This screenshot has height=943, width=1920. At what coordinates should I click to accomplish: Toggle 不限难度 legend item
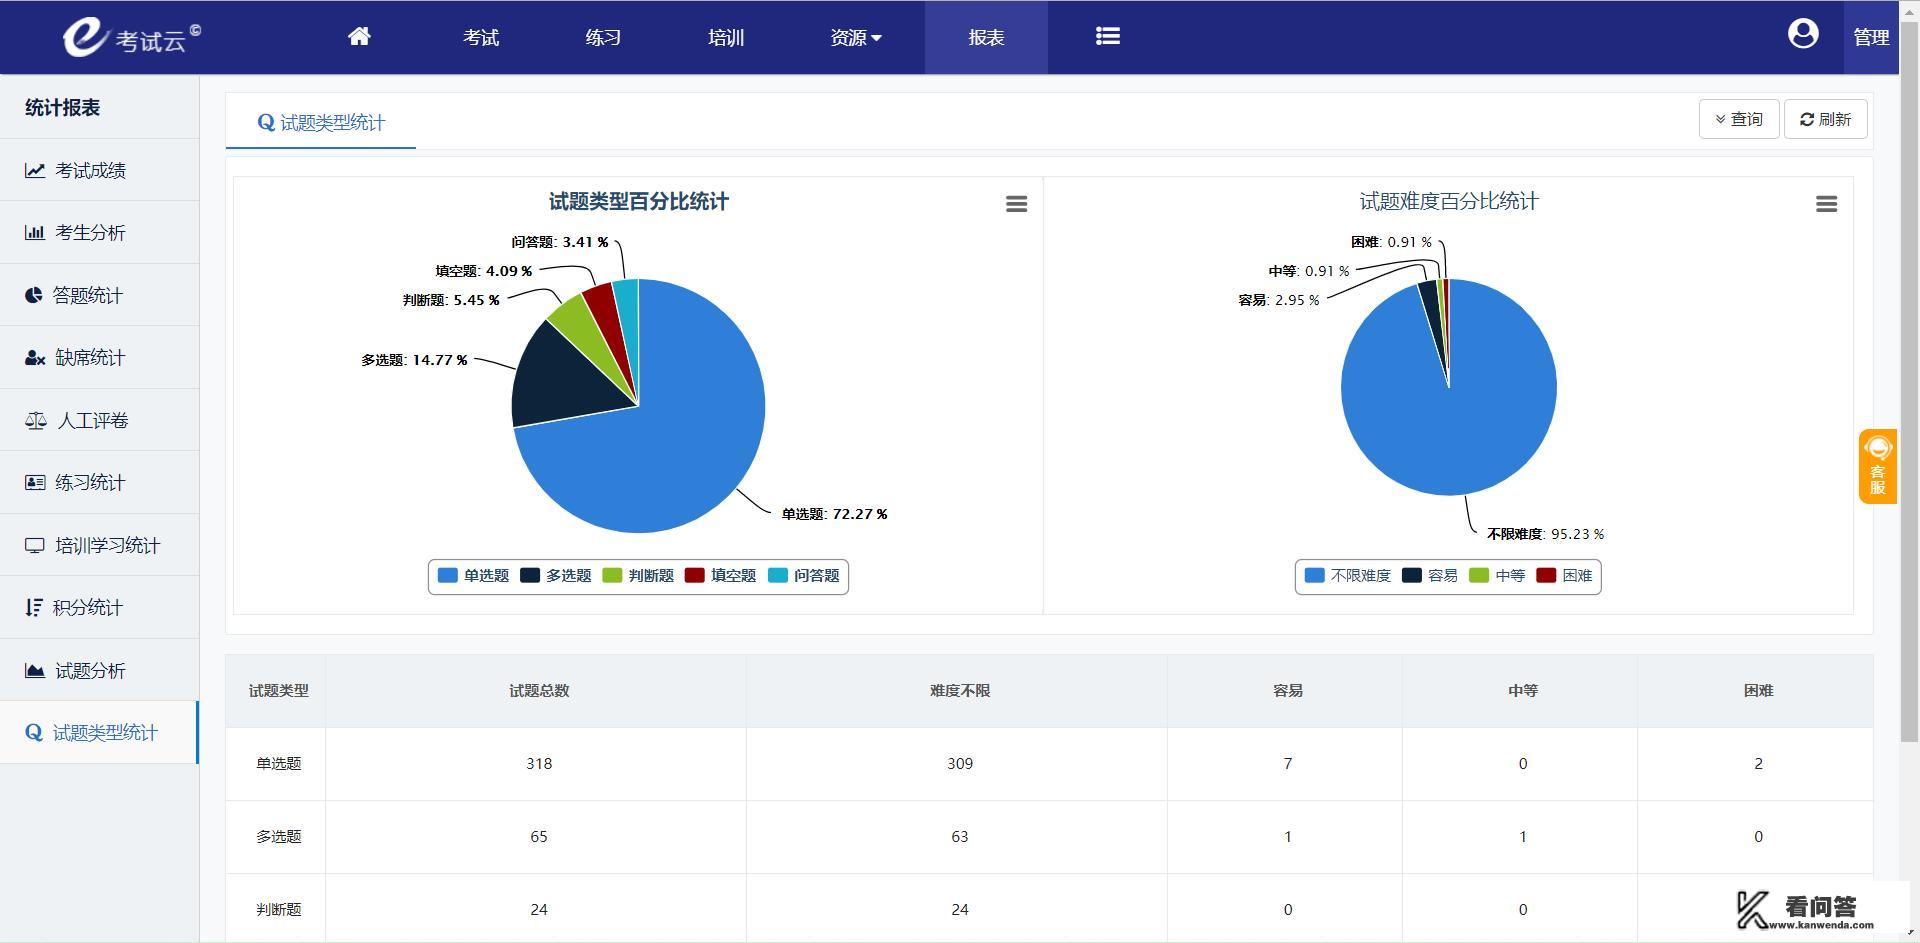point(1348,576)
